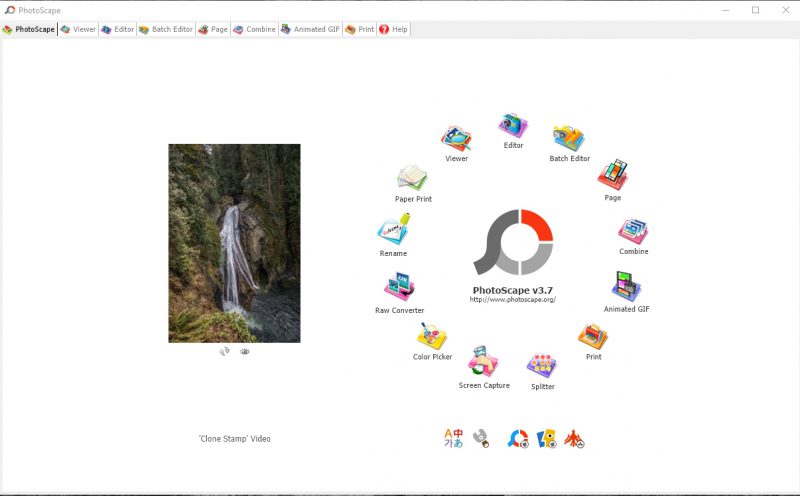Switch to the Animated GIF tab
Viewport: 800px width, 496px height.
point(310,29)
